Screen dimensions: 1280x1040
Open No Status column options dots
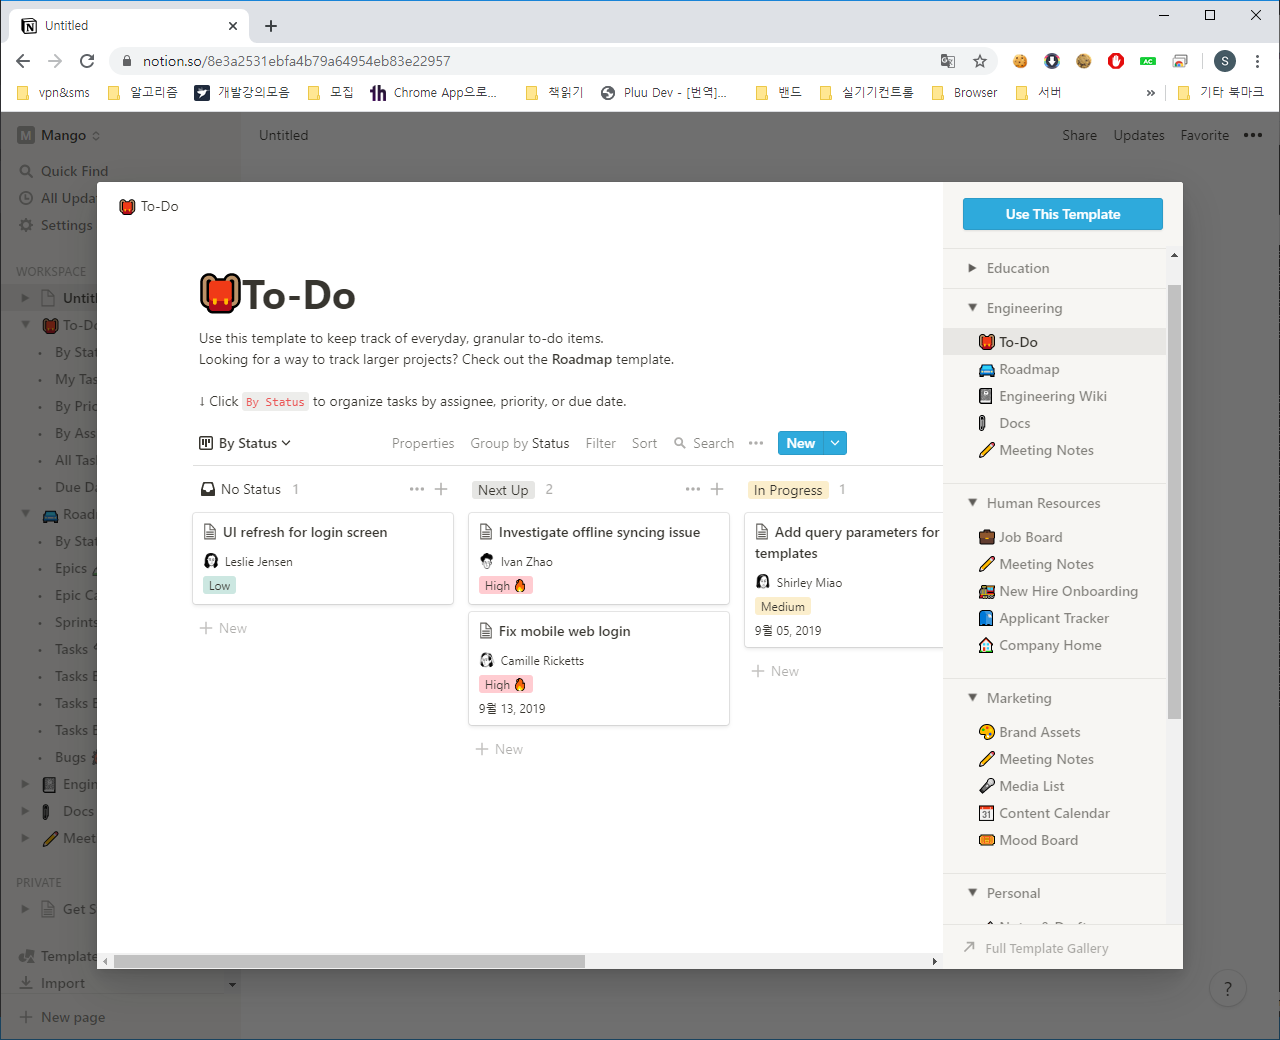pos(417,489)
